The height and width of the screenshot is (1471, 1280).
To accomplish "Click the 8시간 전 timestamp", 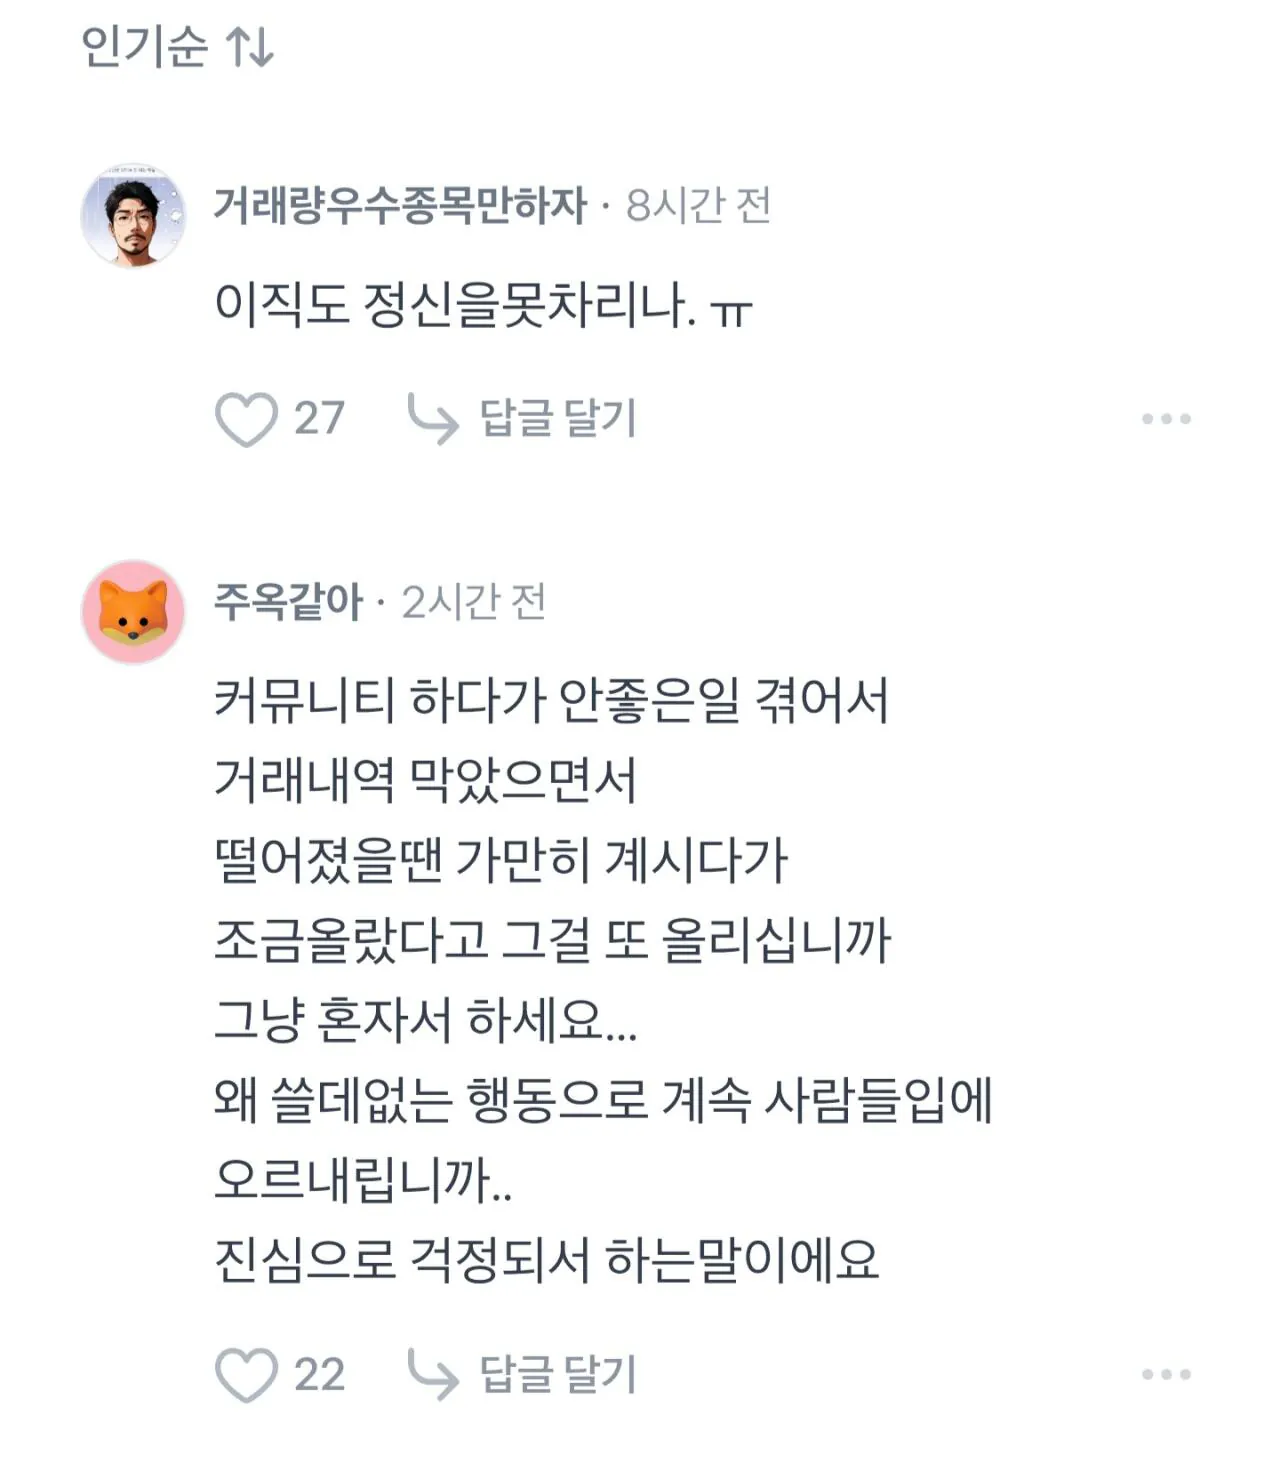I will 698,206.
